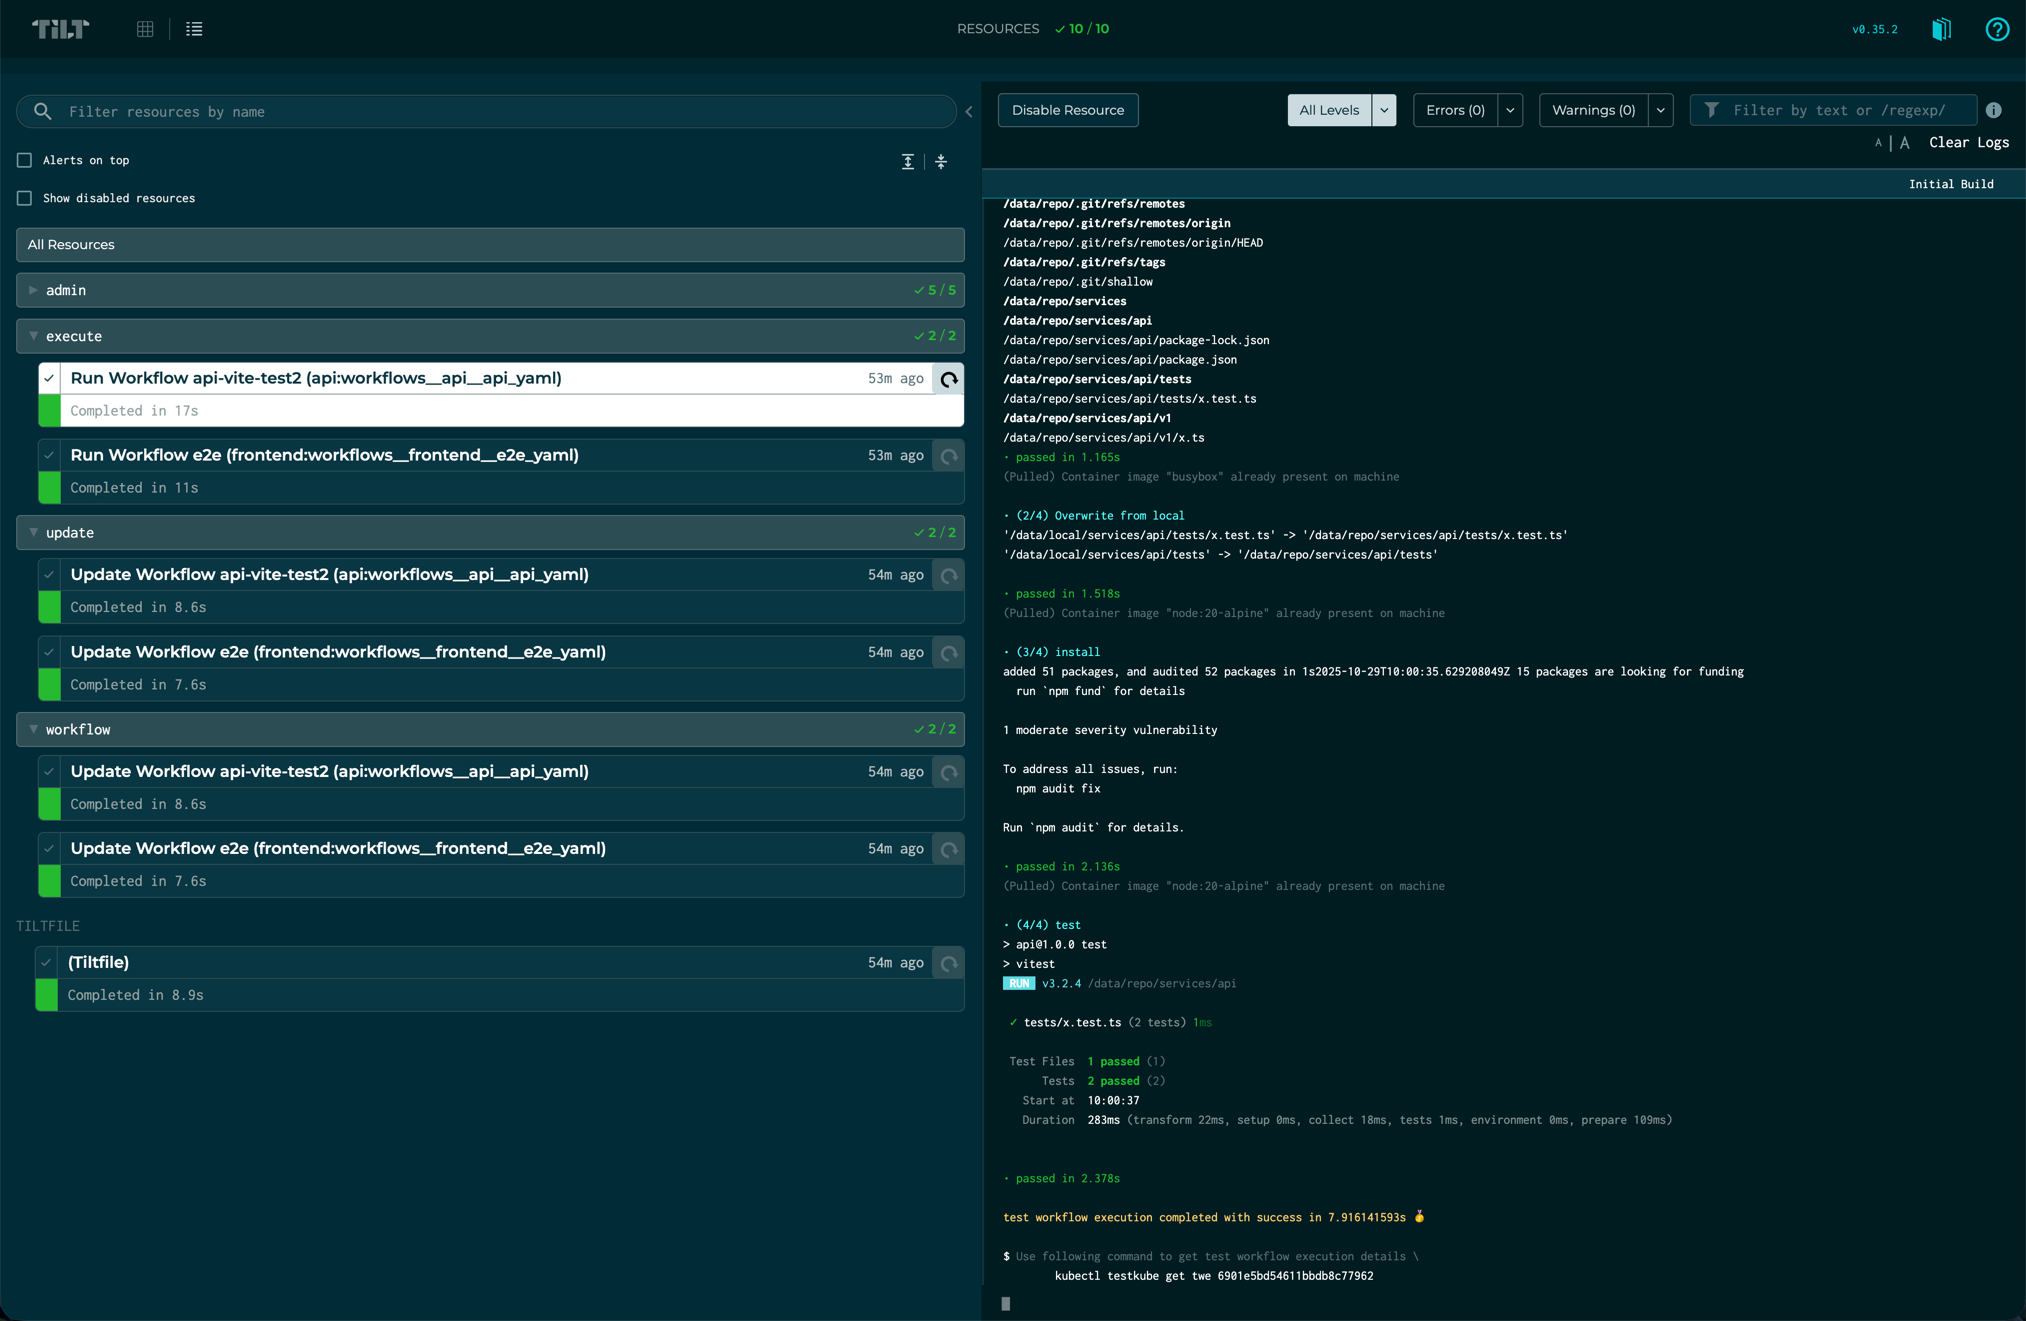Expand the 'admin' group
This screenshot has width=2026, height=1321.
click(34, 290)
